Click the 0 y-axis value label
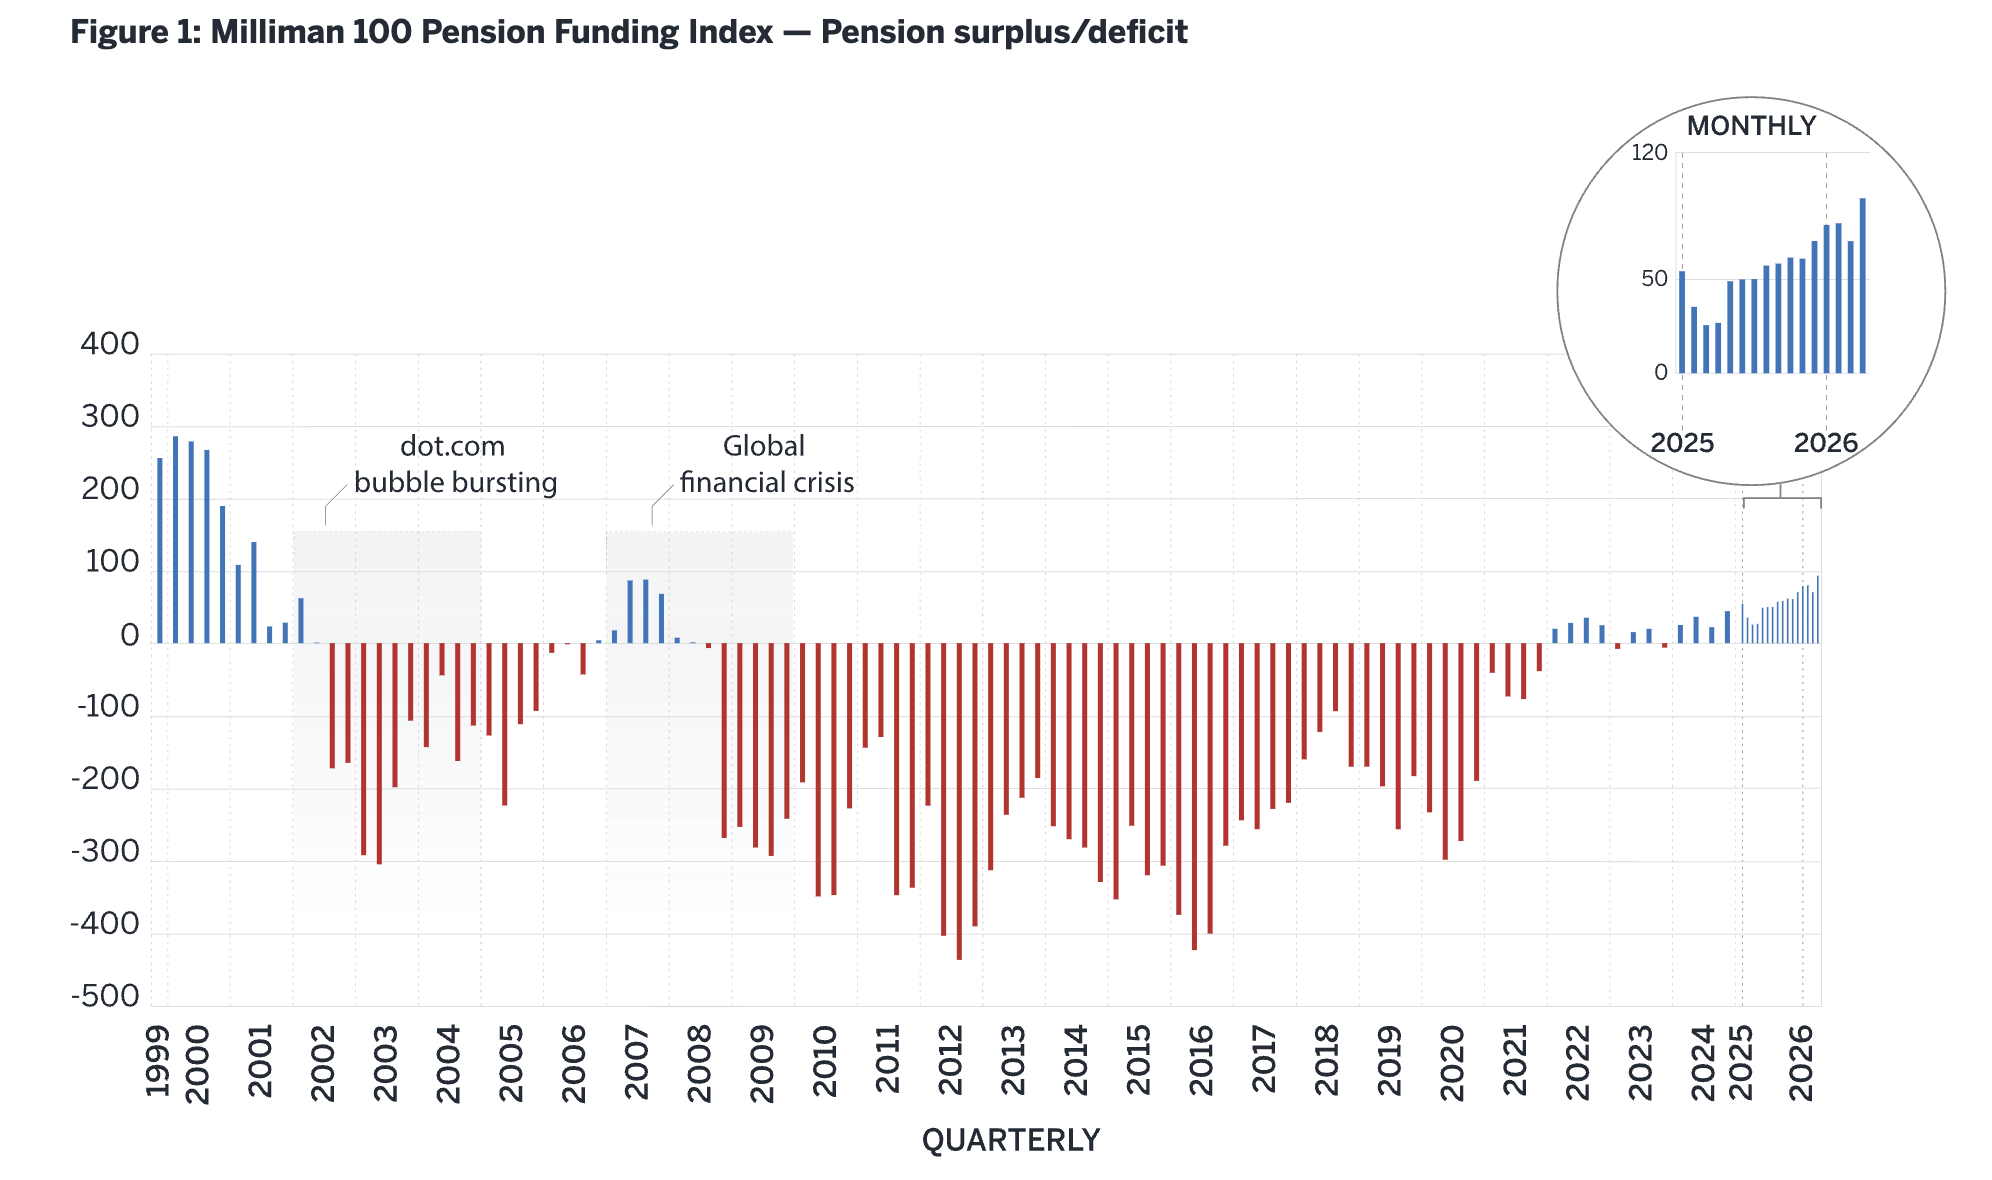This screenshot has height=1180, width=1992. click(x=130, y=635)
